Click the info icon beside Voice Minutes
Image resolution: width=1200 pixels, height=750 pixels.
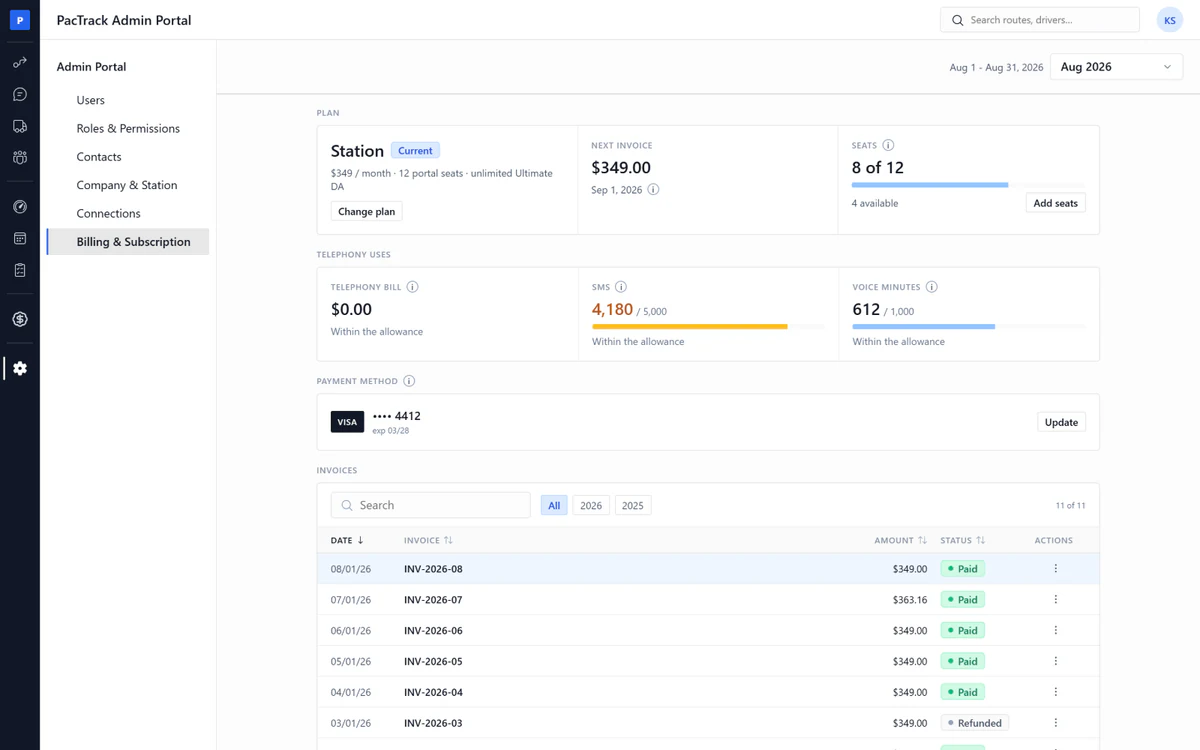point(932,287)
